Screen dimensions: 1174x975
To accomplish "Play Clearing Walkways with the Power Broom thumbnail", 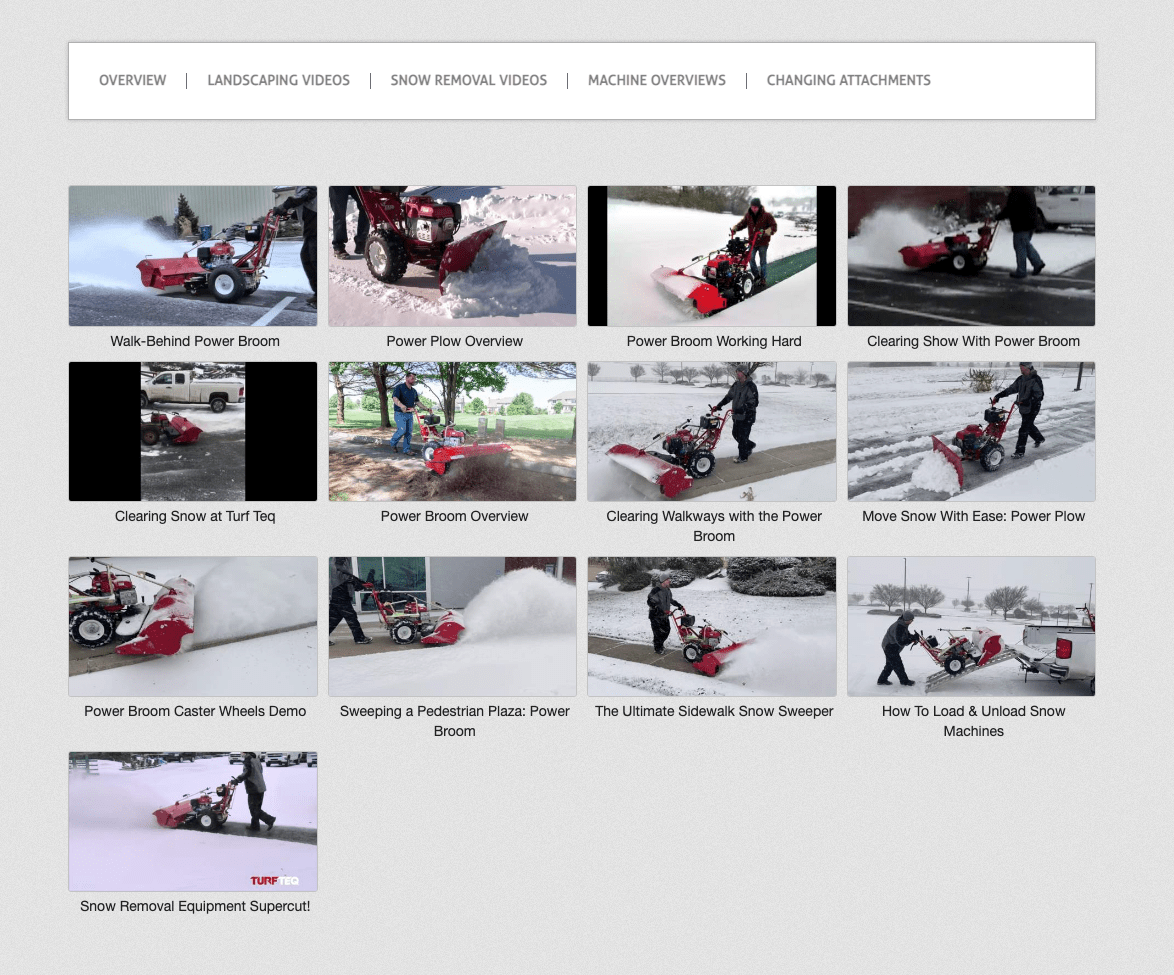I will click(x=712, y=431).
